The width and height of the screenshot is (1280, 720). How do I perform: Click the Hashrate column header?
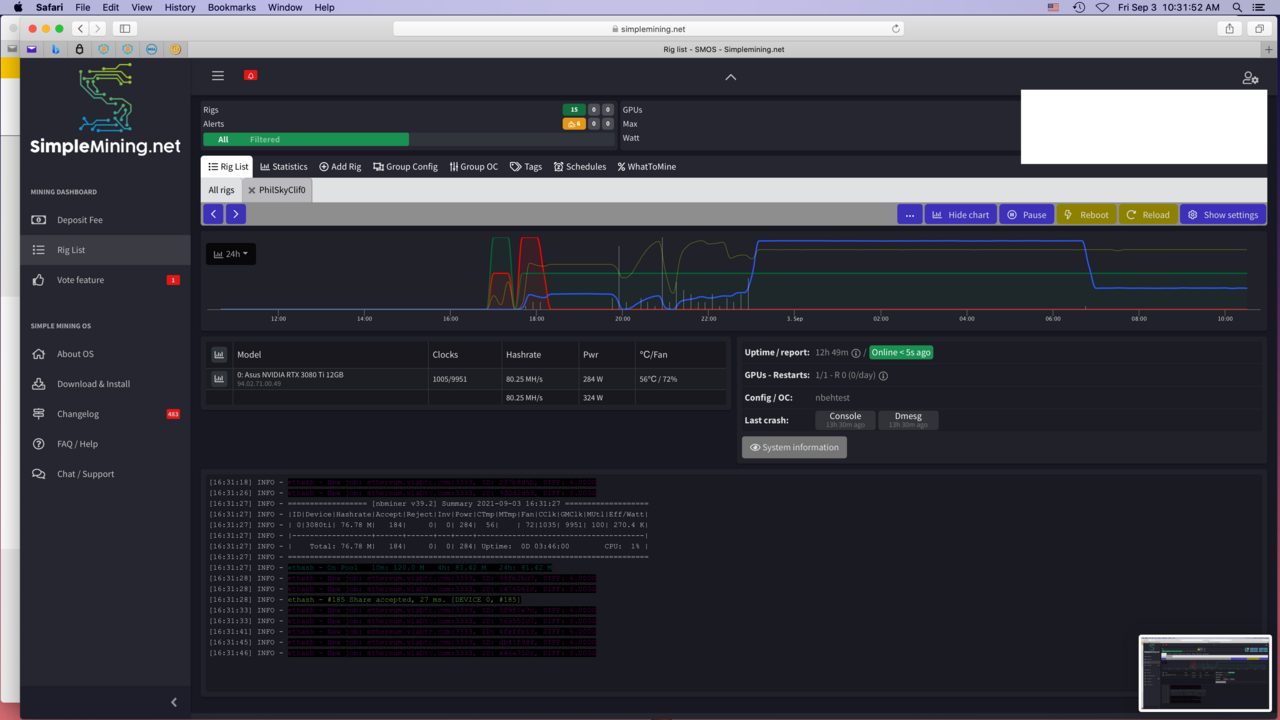(x=524, y=355)
